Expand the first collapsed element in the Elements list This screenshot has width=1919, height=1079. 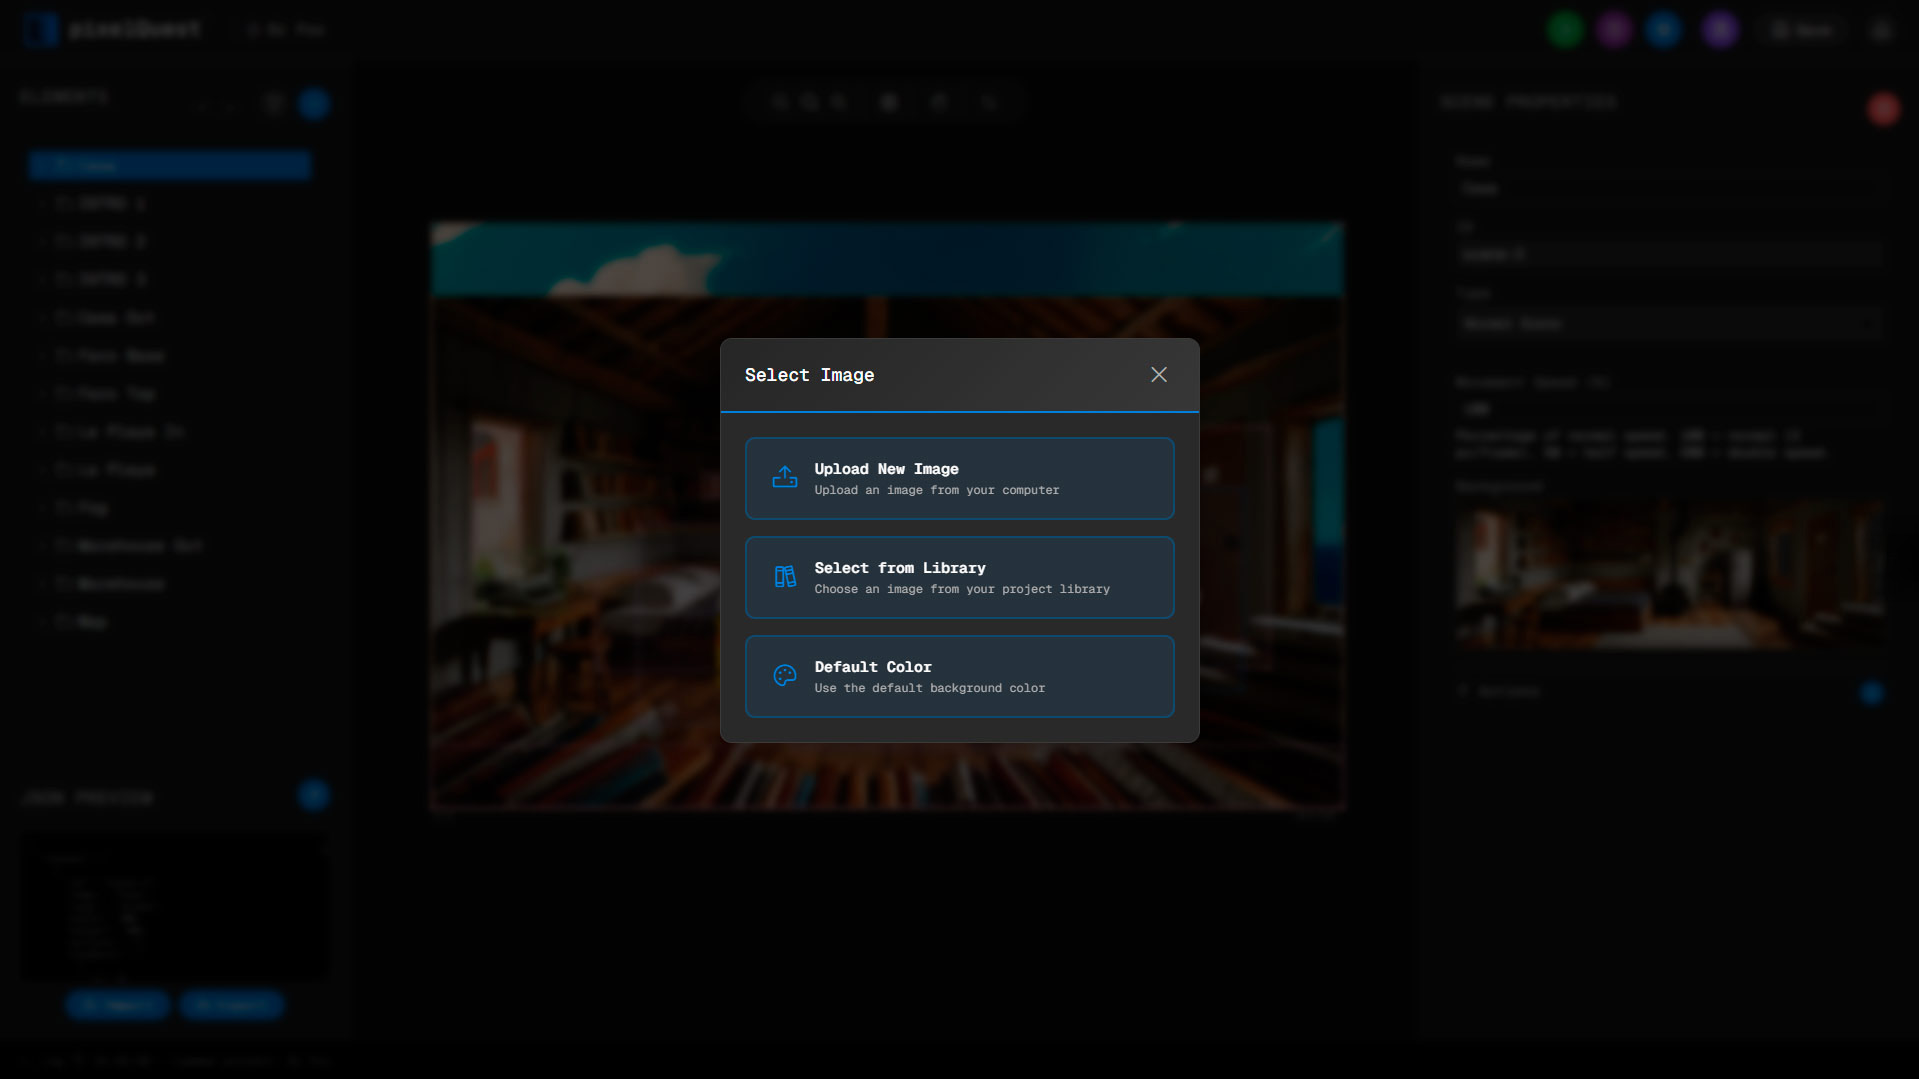[x=41, y=203]
